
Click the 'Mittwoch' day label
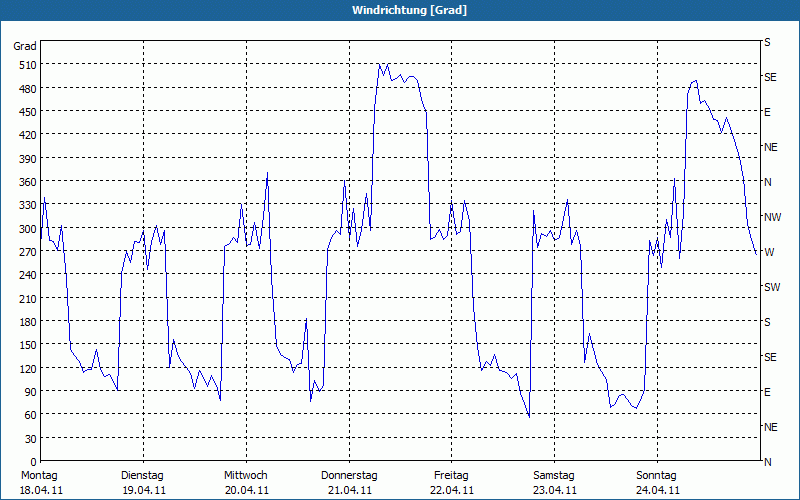(245, 476)
